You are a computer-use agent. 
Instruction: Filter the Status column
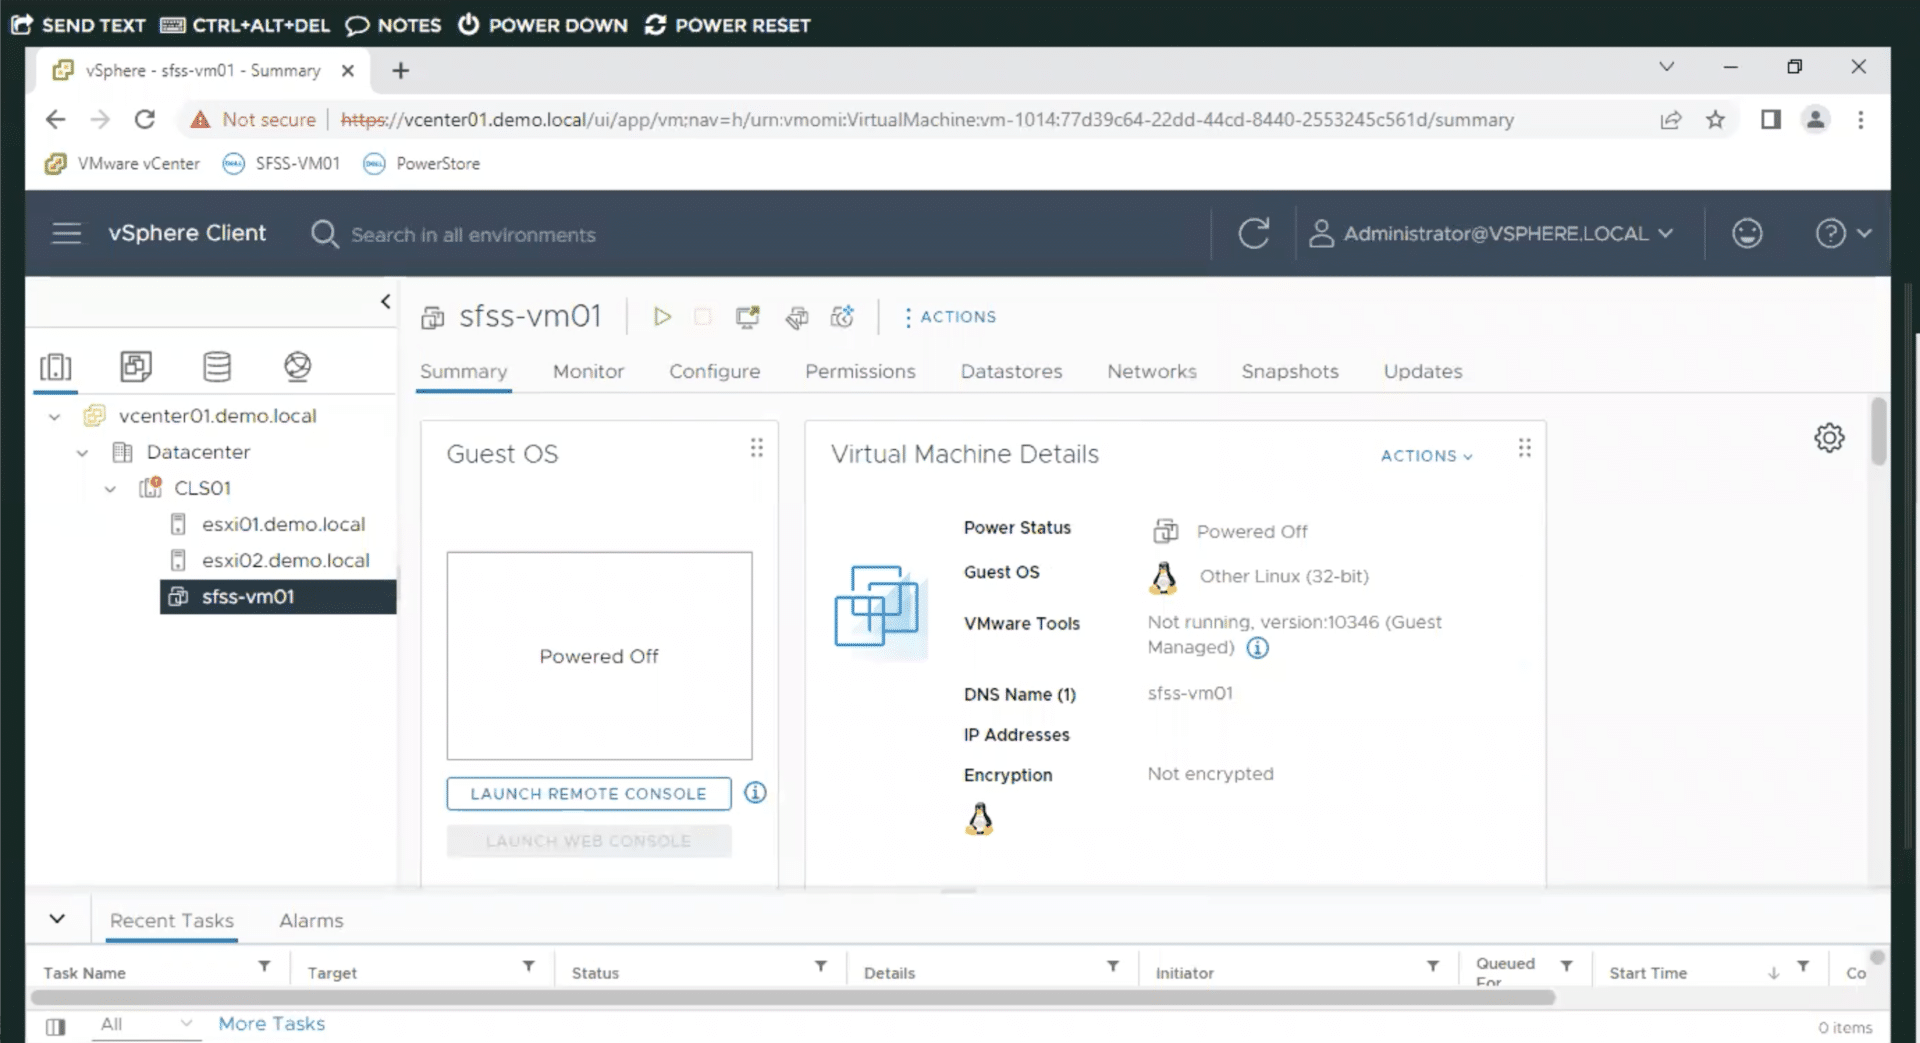point(821,967)
